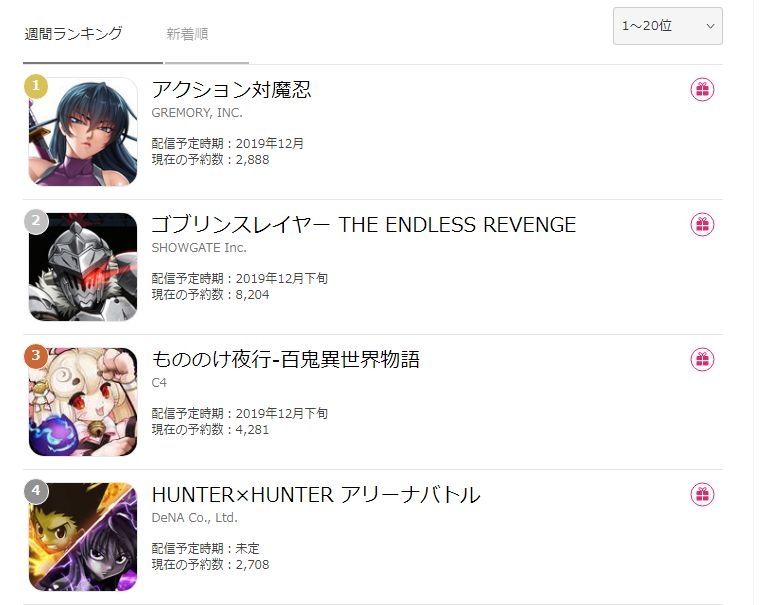Open アクション対魔忍 title link
This screenshot has width=765, height=605.
coord(231,90)
